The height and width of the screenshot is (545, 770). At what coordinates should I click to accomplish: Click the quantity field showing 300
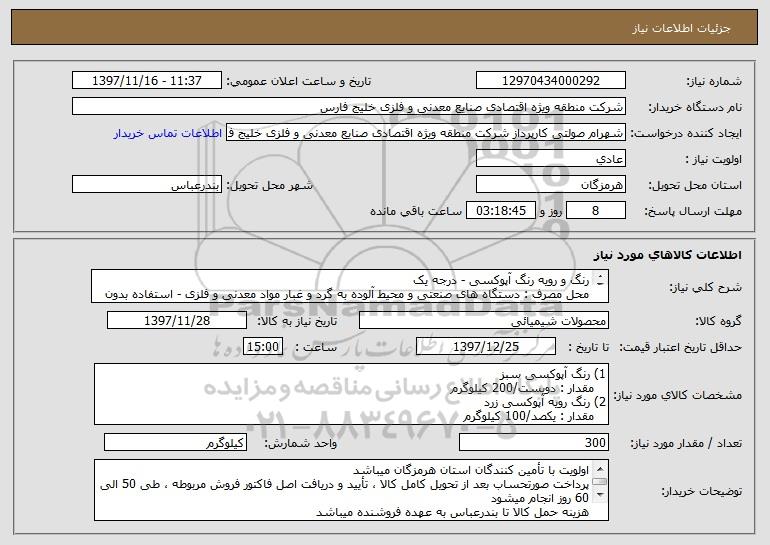[x=534, y=442]
